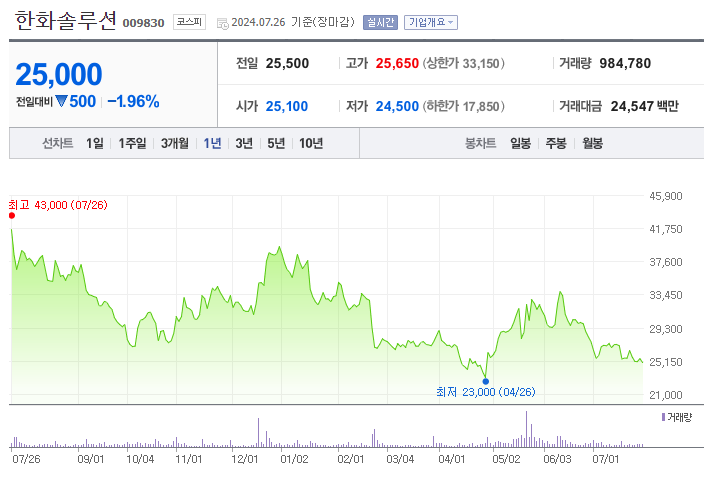704x480 pixels.
Task: Click the 코스피 market badge
Action: pyautogui.click(x=189, y=22)
